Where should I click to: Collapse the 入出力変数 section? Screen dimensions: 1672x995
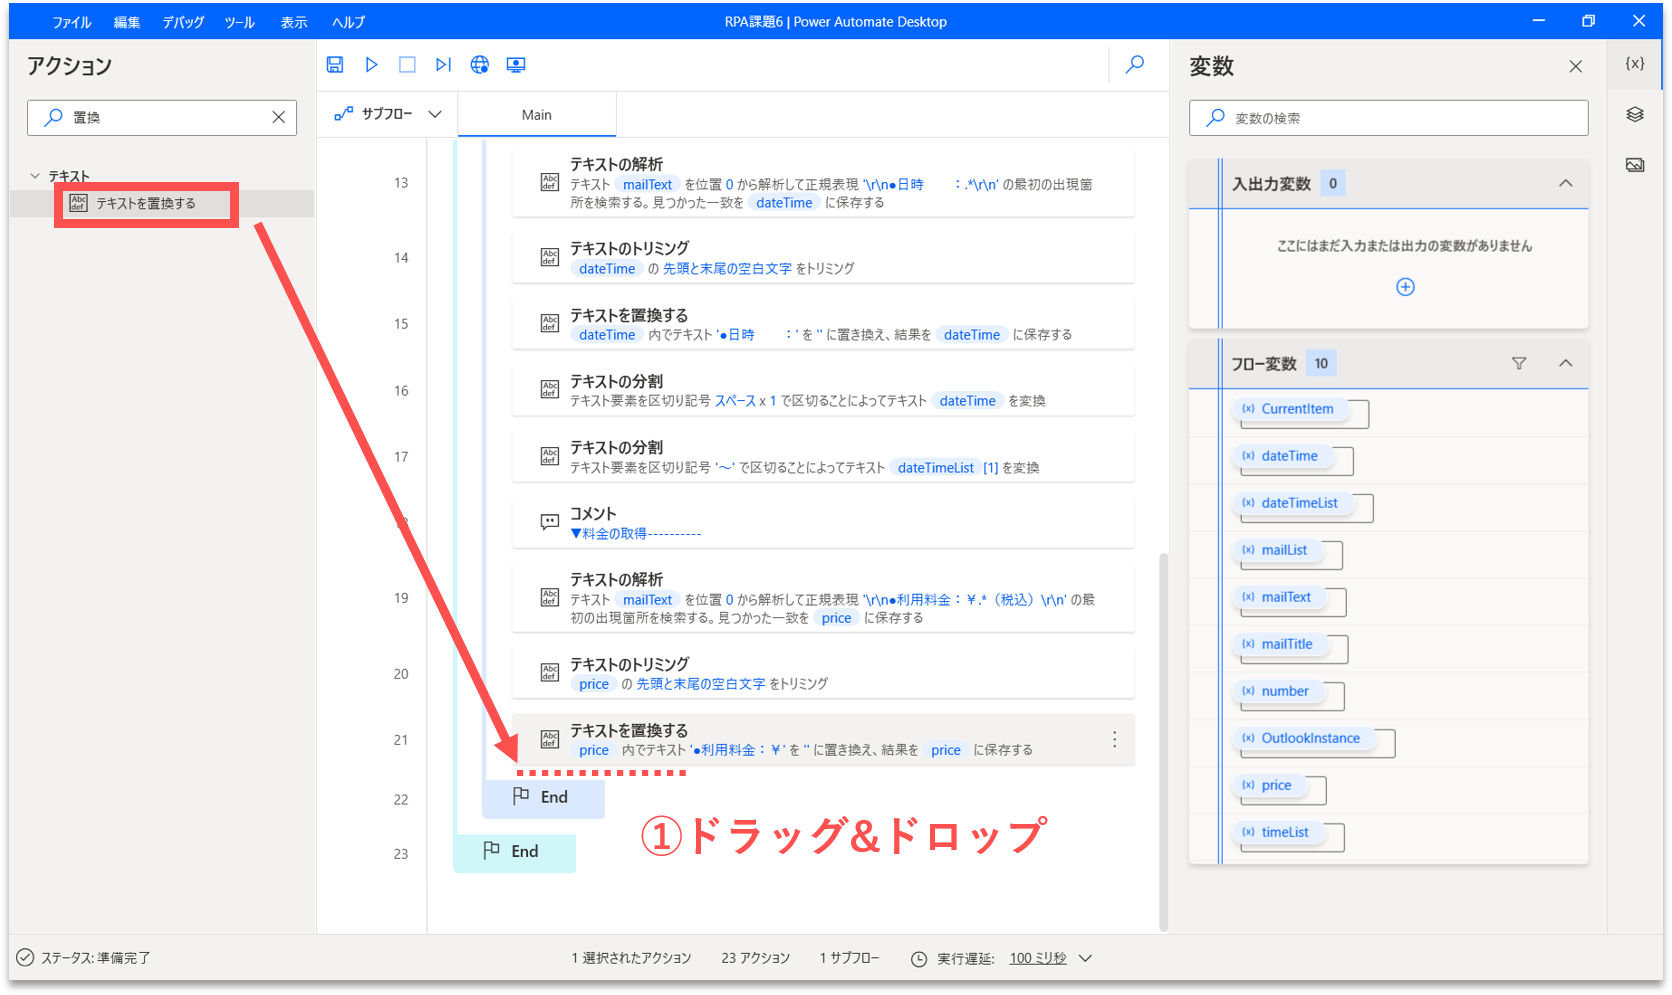tap(1565, 184)
